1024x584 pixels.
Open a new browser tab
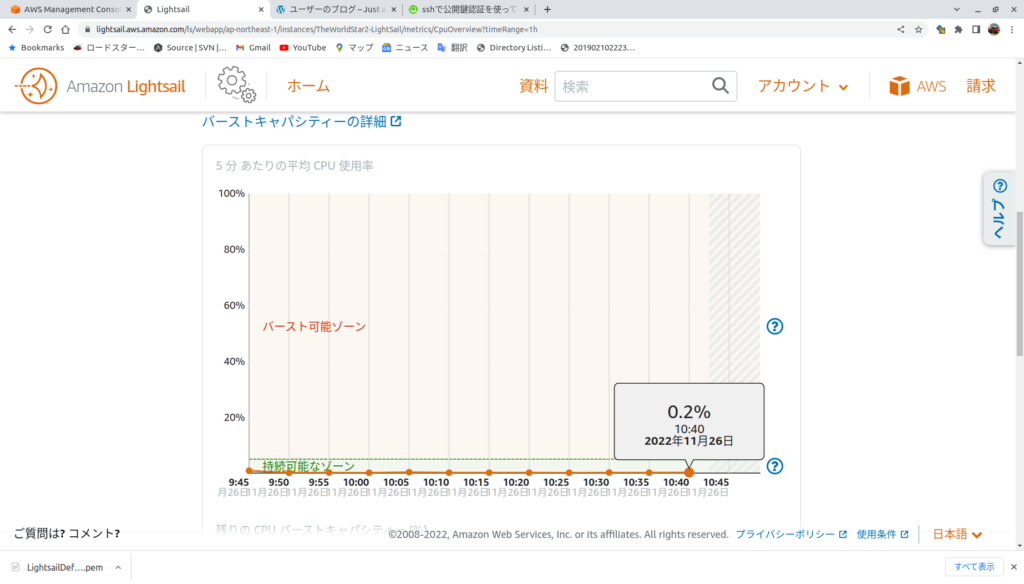pos(547,10)
